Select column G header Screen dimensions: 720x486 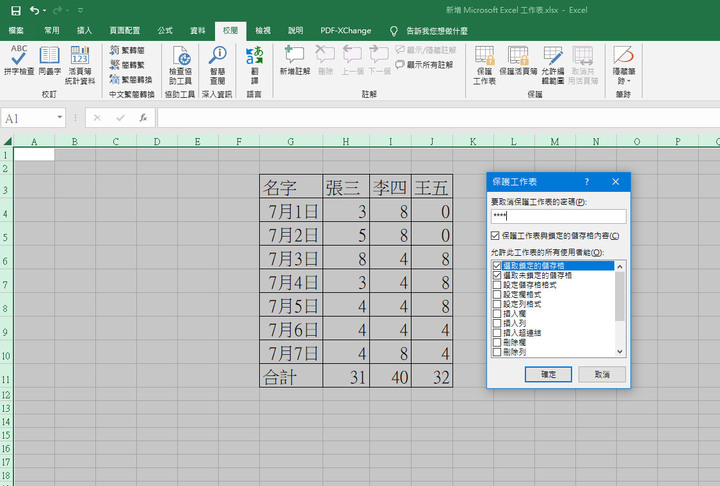(291, 141)
